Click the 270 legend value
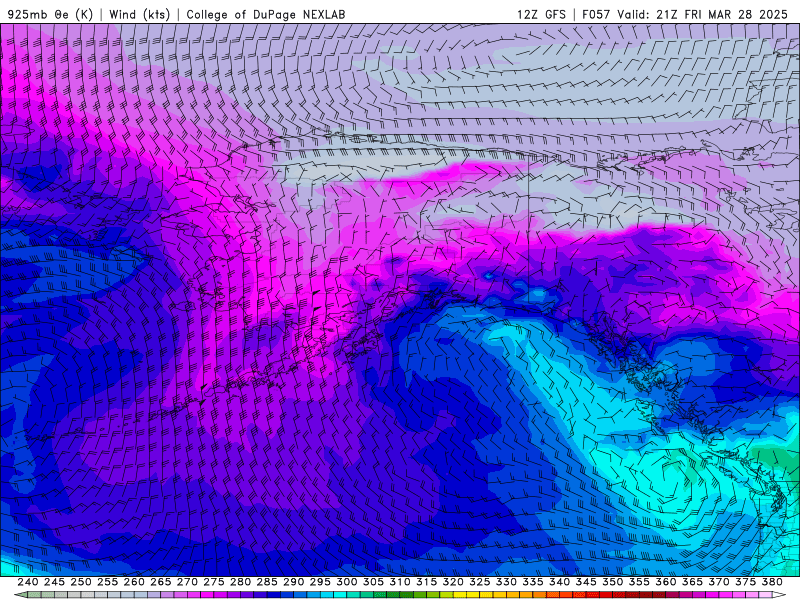Image resolution: width=800 pixels, height=600 pixels. 187,582
